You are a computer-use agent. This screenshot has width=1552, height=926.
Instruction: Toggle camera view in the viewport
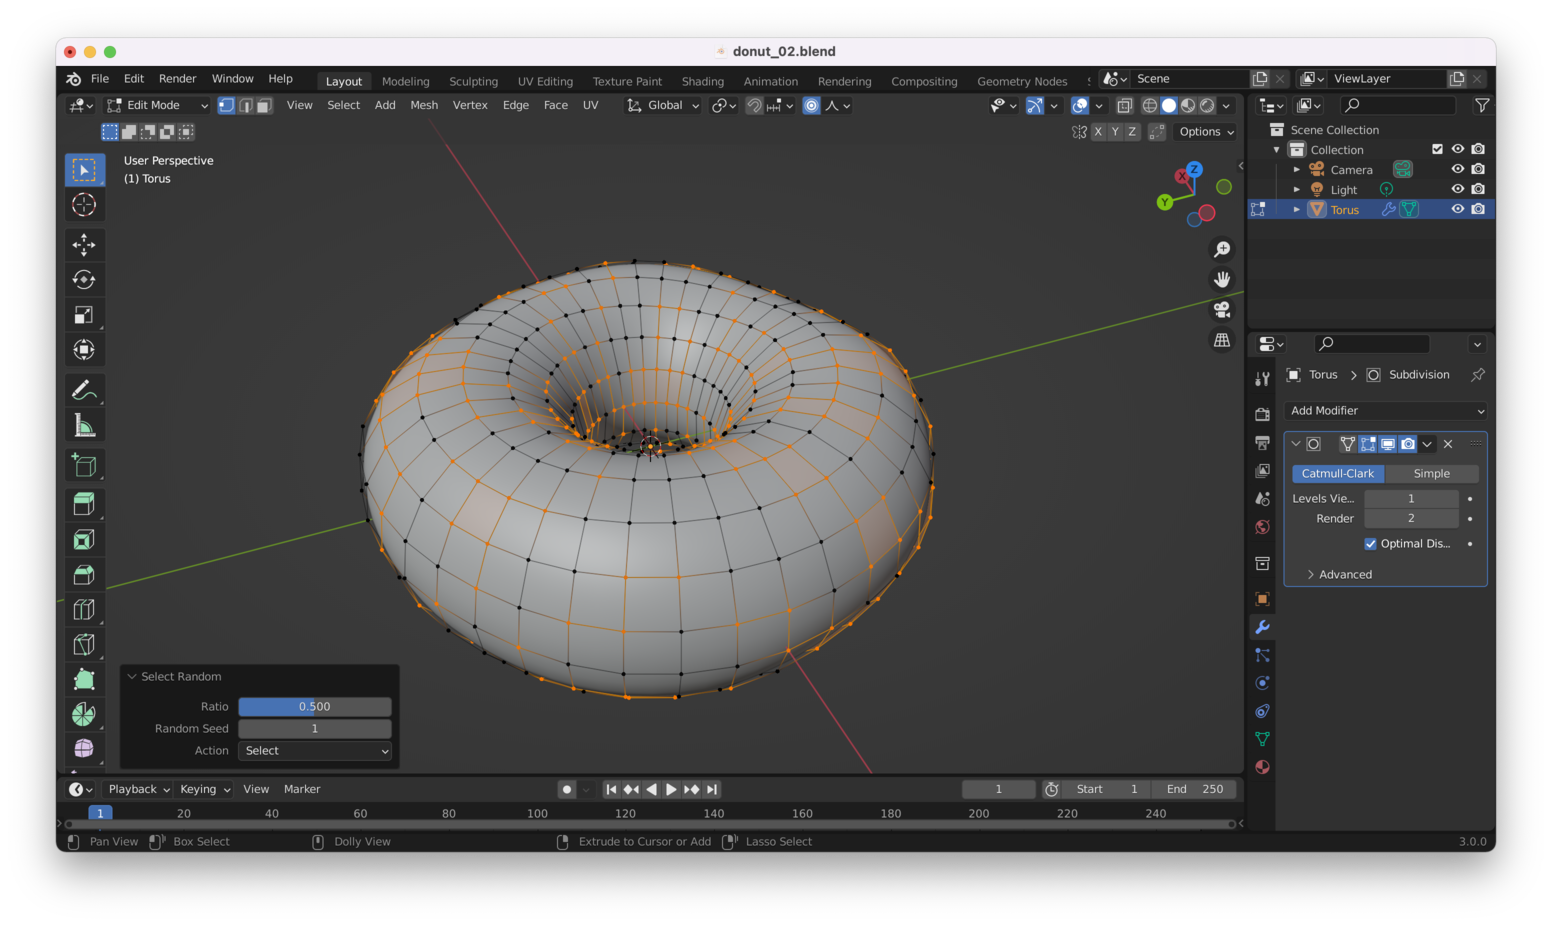pyautogui.click(x=1222, y=310)
